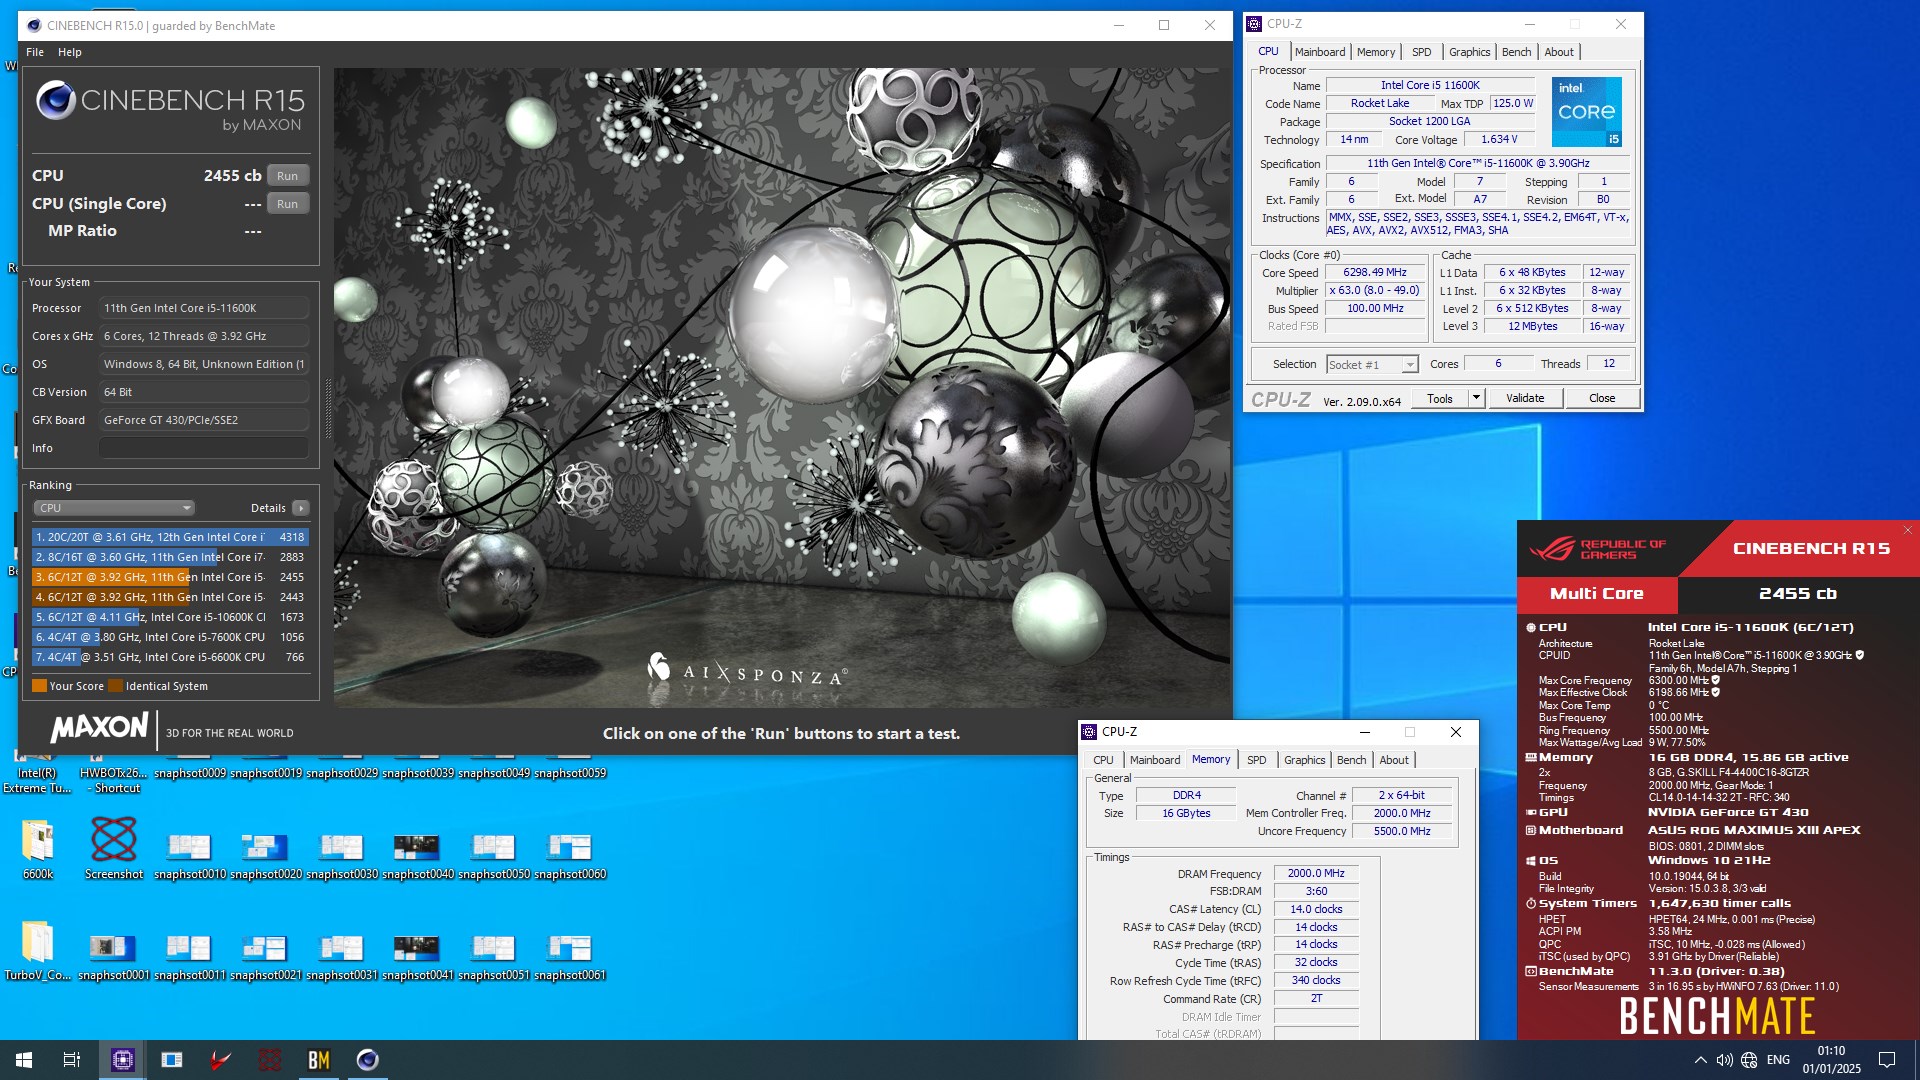Image resolution: width=1920 pixels, height=1080 pixels.
Task: Switch to Cinebench taskbar icon
Action: [367, 1060]
